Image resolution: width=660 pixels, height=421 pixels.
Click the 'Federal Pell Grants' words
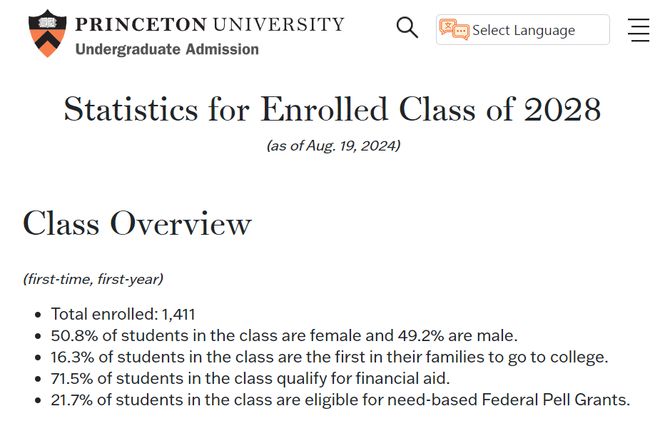click(x=556, y=400)
